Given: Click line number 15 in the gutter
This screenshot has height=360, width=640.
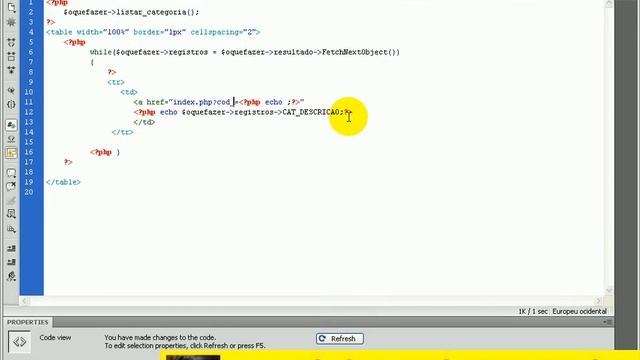Looking at the screenshot, I should pyautogui.click(x=29, y=142).
